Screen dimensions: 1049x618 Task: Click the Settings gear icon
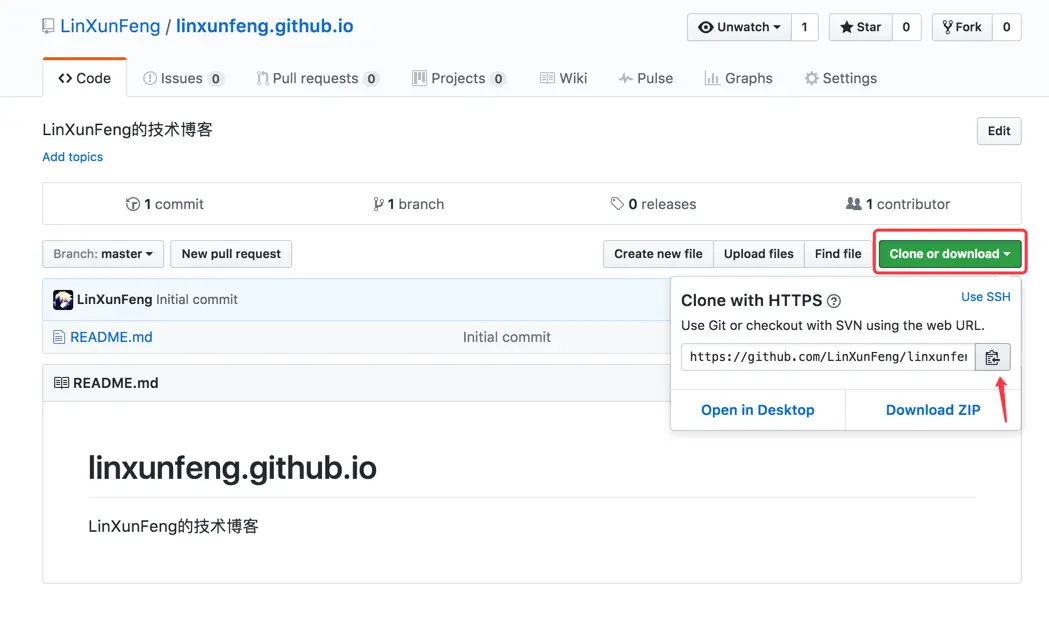coord(812,78)
